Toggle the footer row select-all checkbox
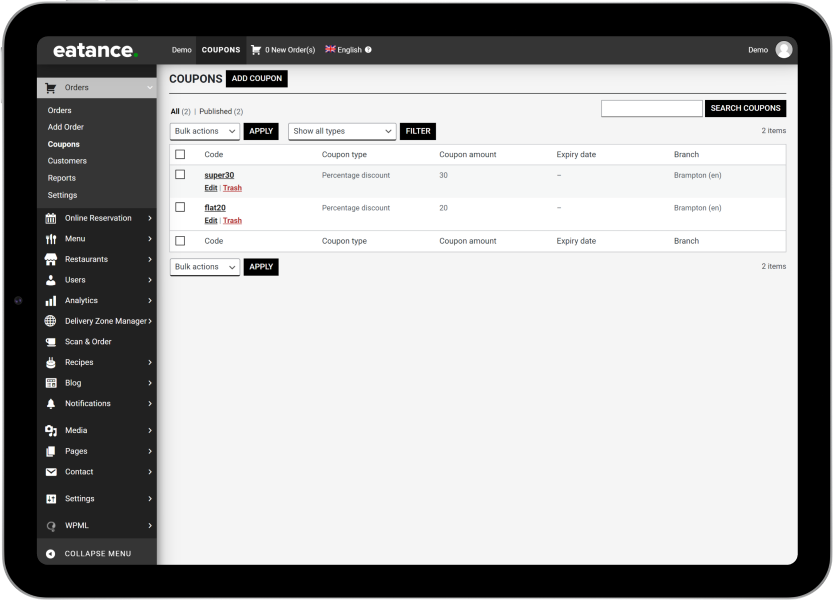This screenshot has height=600, width=833. tap(180, 241)
